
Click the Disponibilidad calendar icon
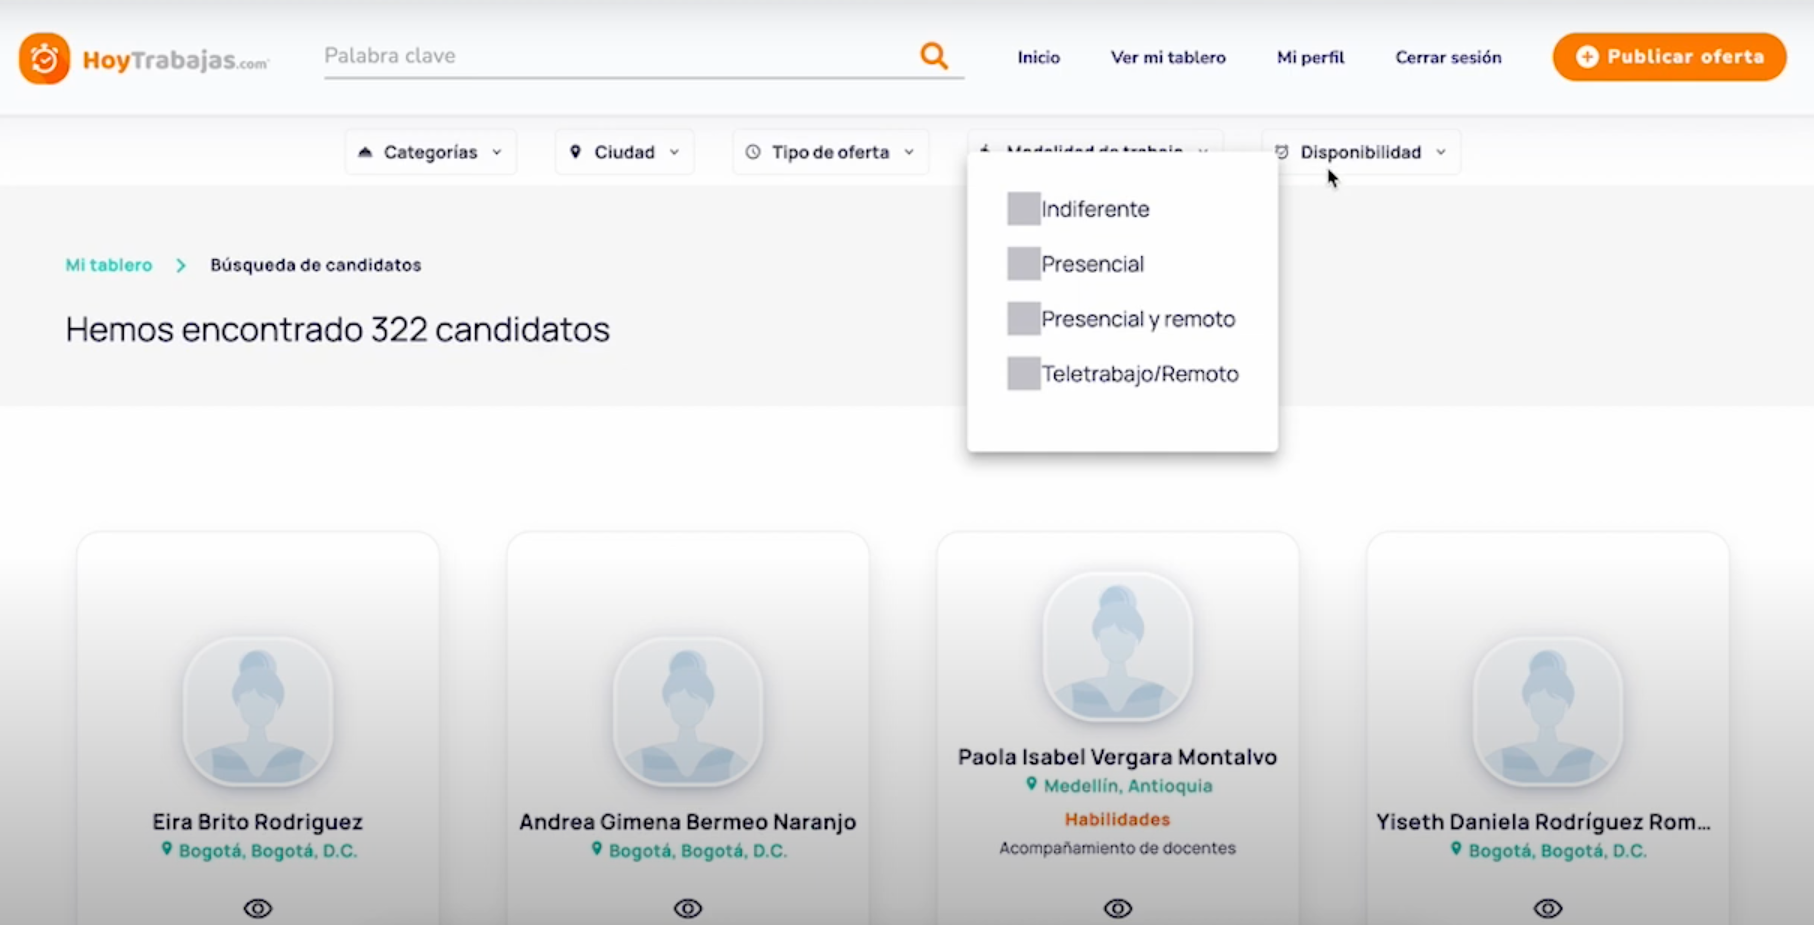[1282, 152]
